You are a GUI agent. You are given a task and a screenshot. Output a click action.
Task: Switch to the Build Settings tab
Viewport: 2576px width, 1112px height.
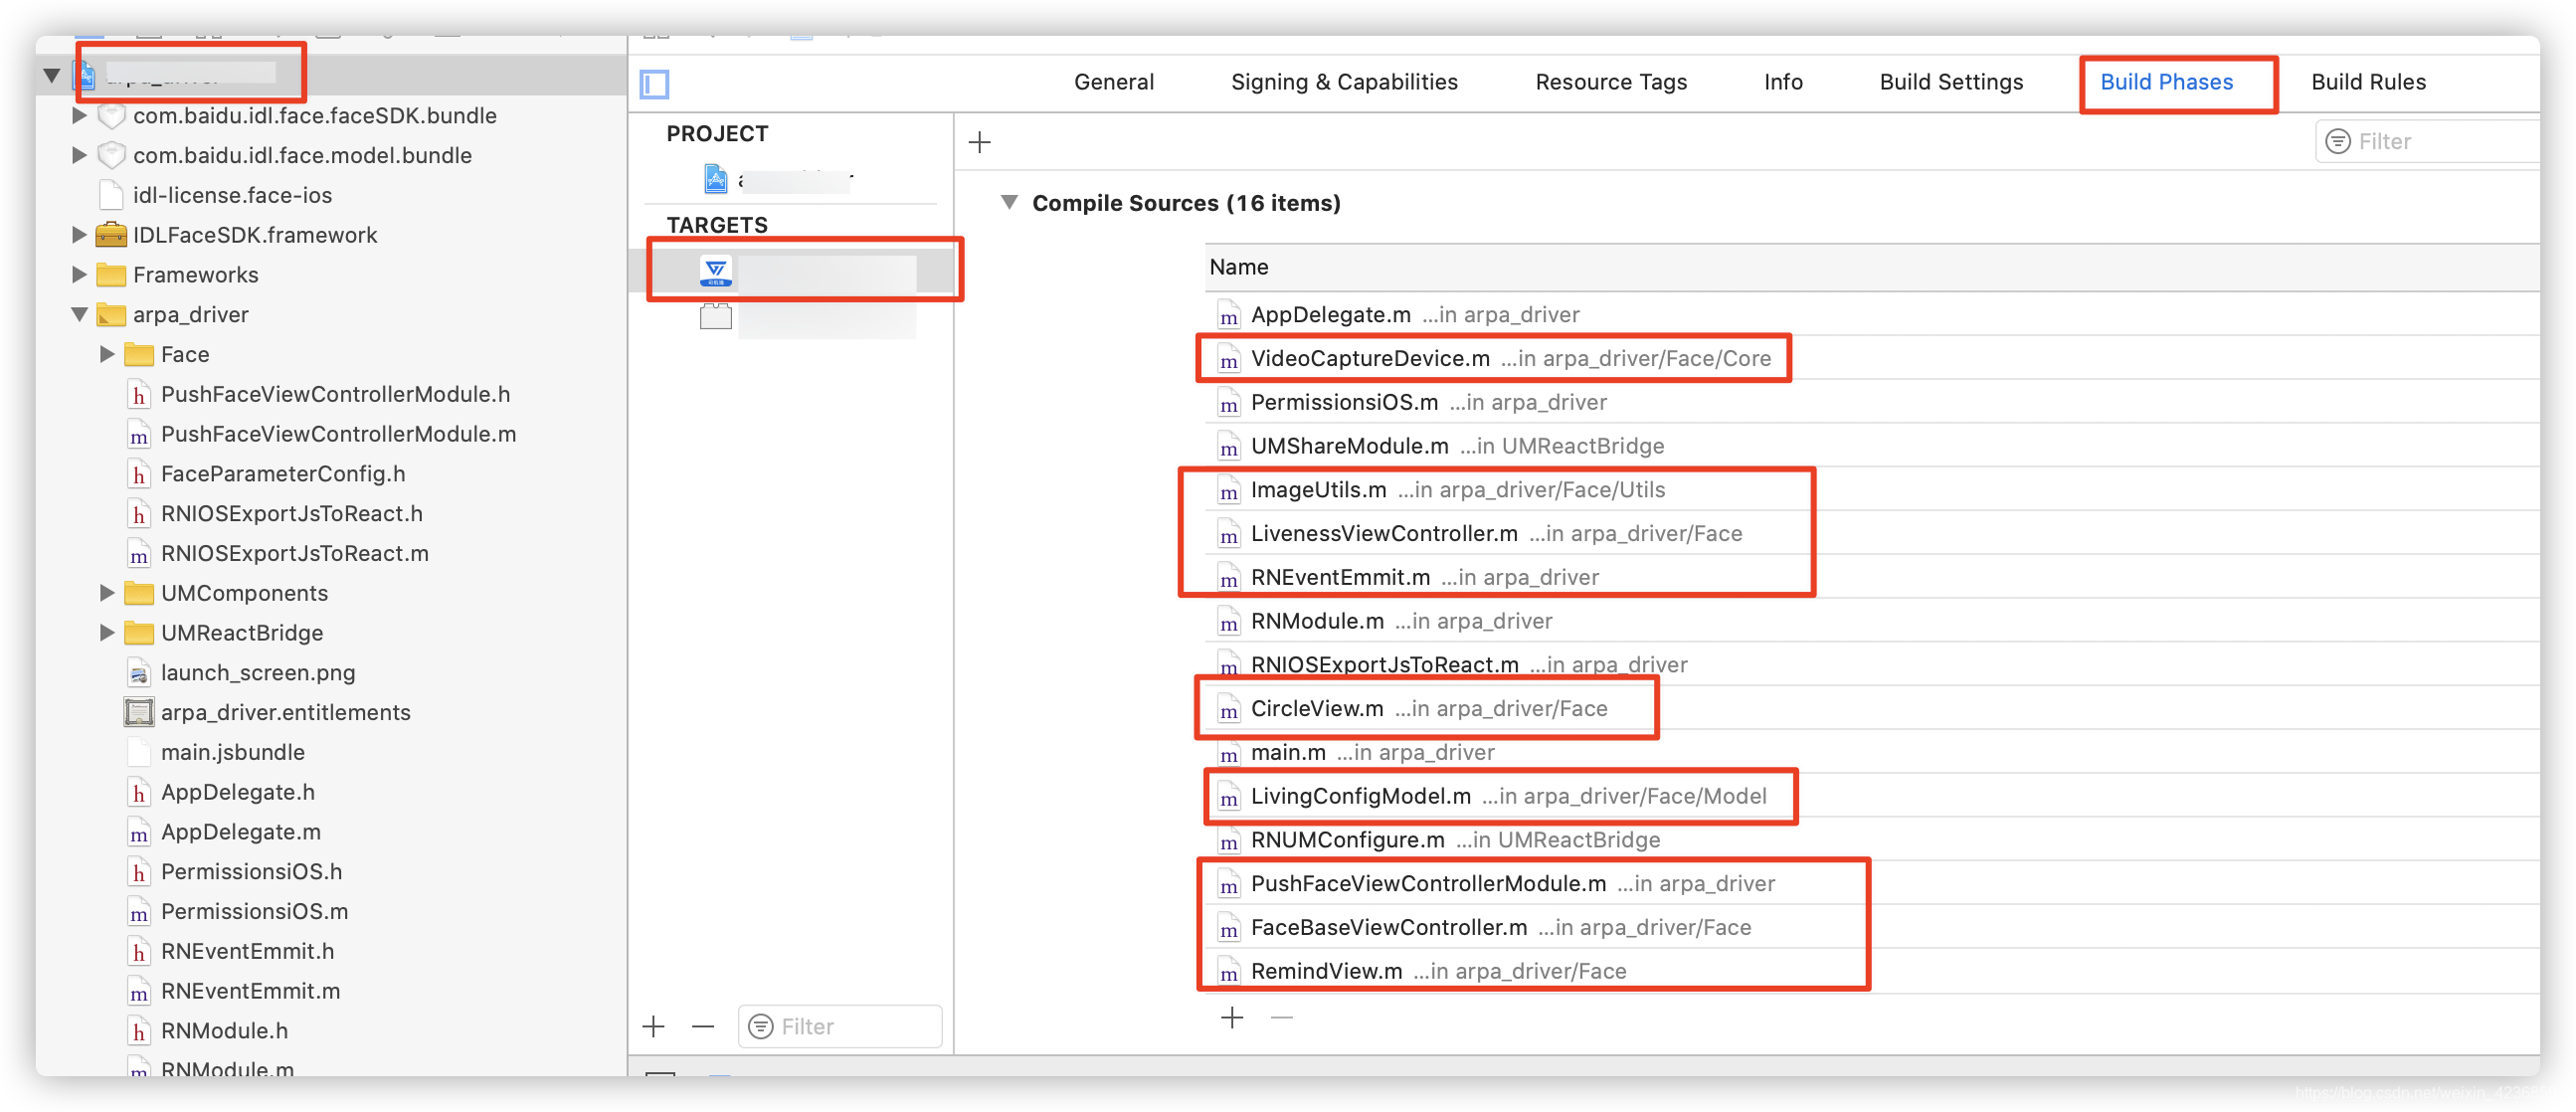tap(1950, 82)
